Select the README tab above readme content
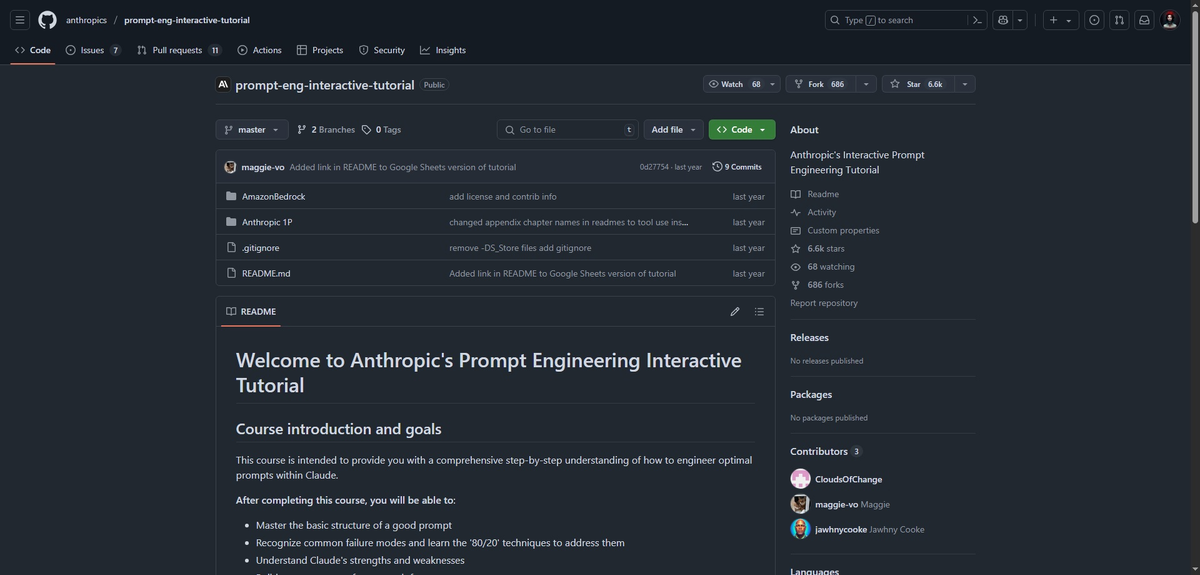Image resolution: width=1200 pixels, height=575 pixels. pyautogui.click(x=251, y=311)
